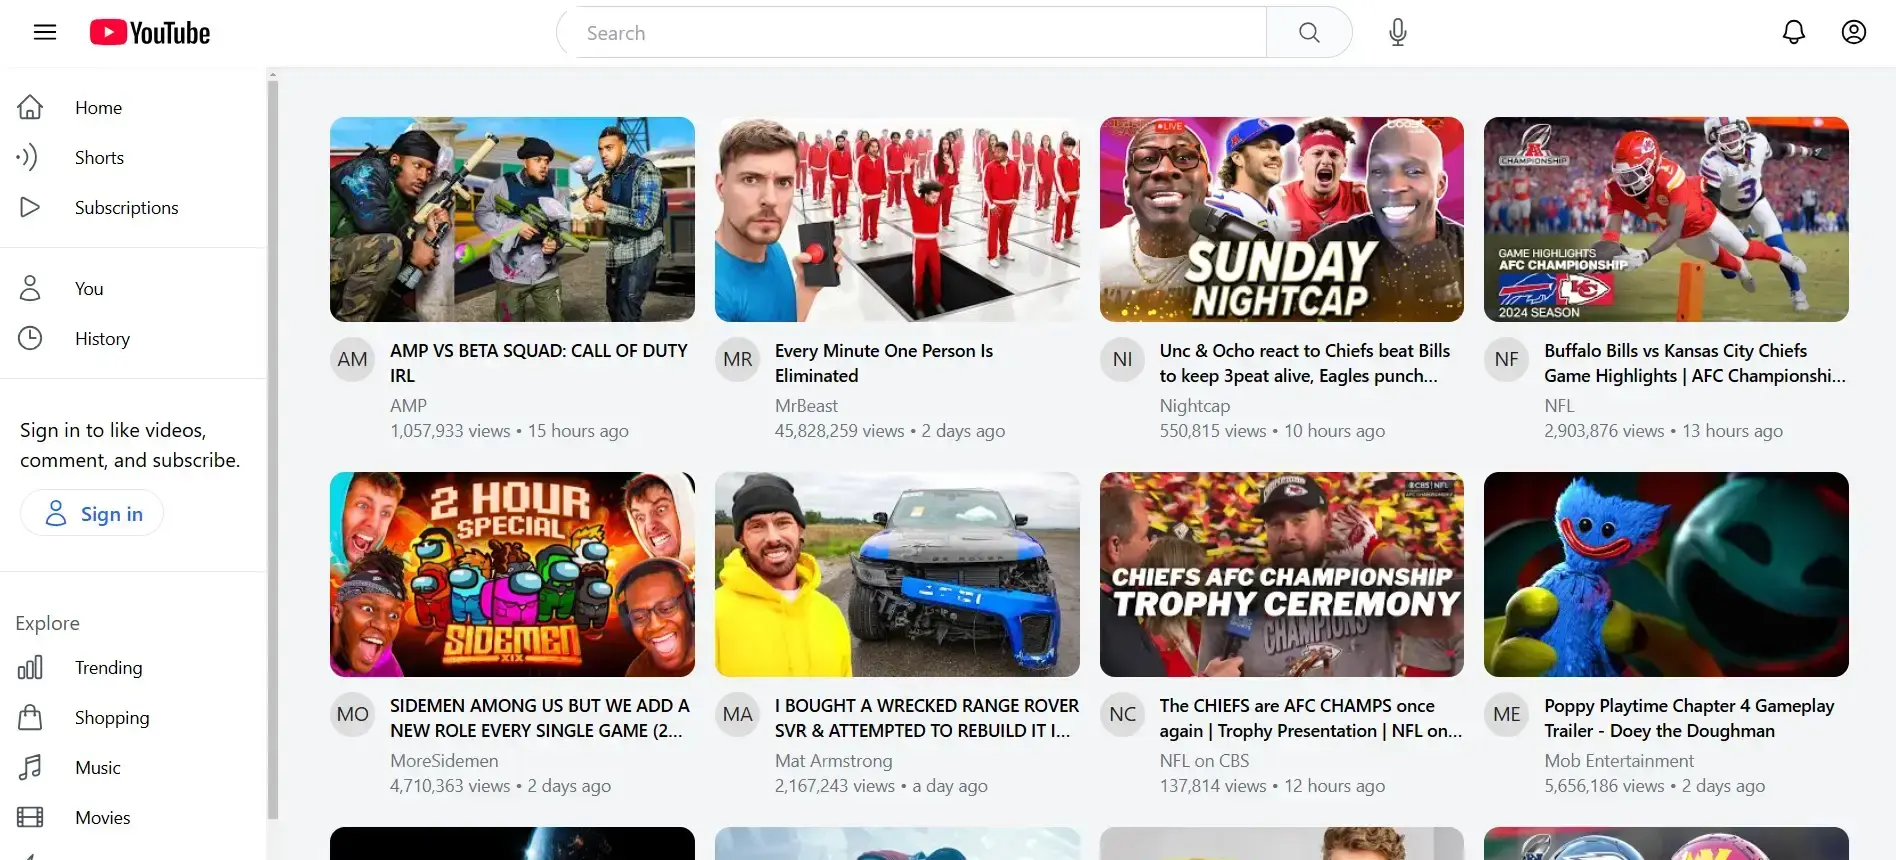Start voice search with microphone icon
This screenshot has width=1896, height=860.
pyautogui.click(x=1398, y=33)
